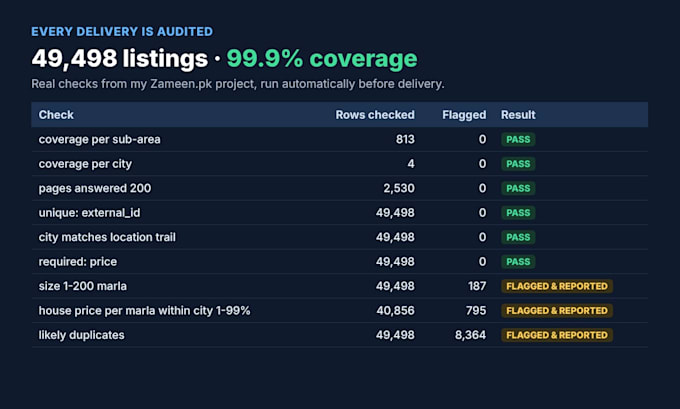Click the '99.9% coverage' green heading
Image resolution: width=680 pixels, height=409 pixels.
pos(322,59)
